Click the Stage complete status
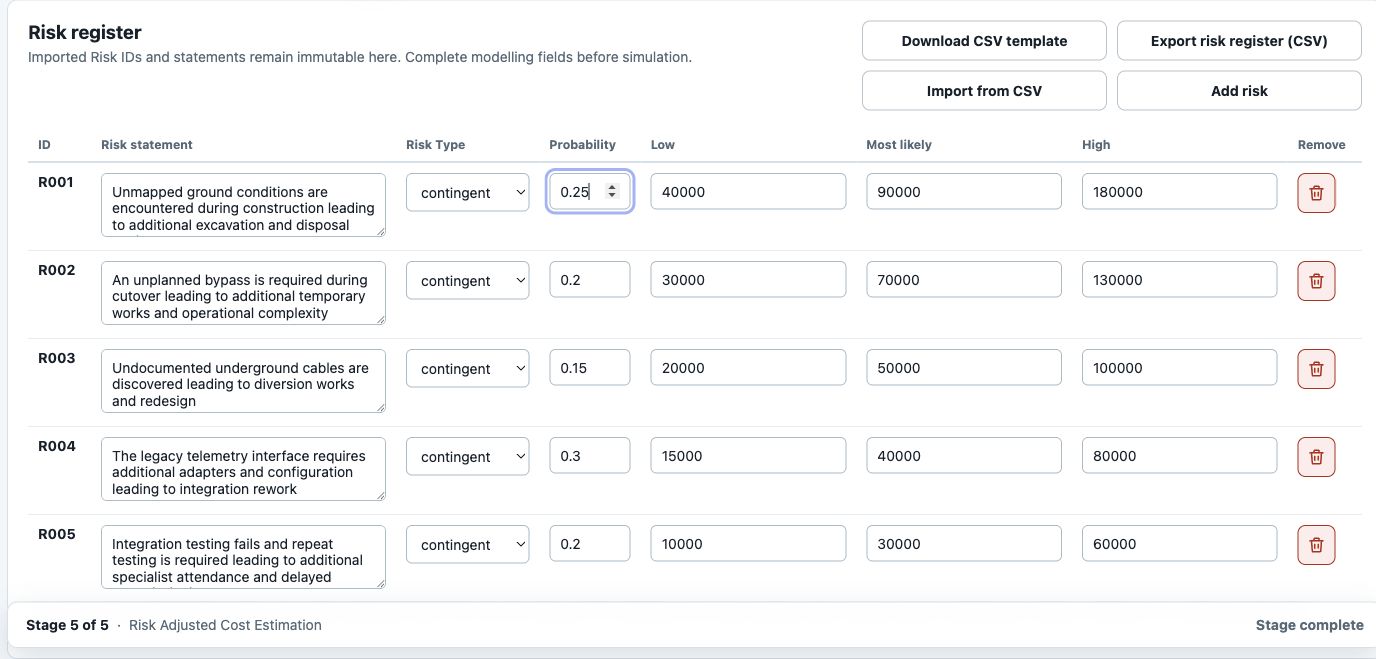Image resolution: width=1376 pixels, height=659 pixels. pyautogui.click(x=1310, y=625)
